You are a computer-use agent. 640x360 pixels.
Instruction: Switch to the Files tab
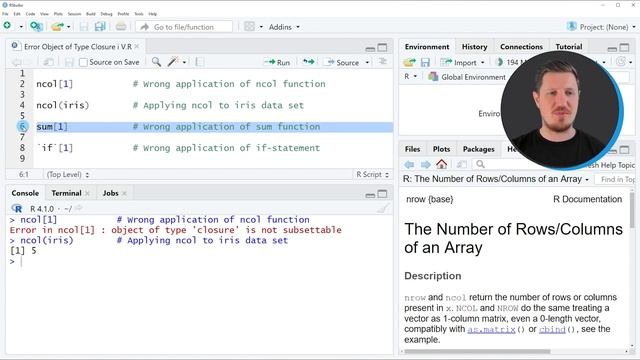point(412,149)
